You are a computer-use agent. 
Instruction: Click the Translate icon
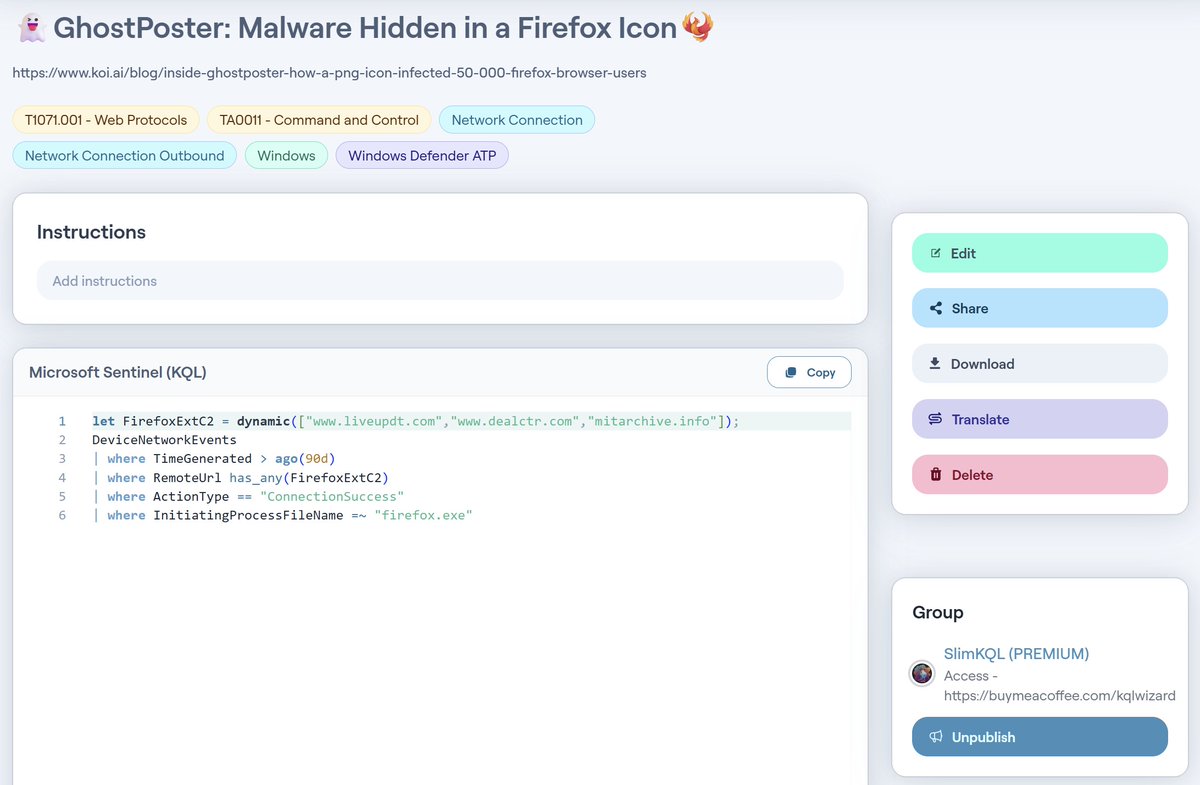pos(936,419)
